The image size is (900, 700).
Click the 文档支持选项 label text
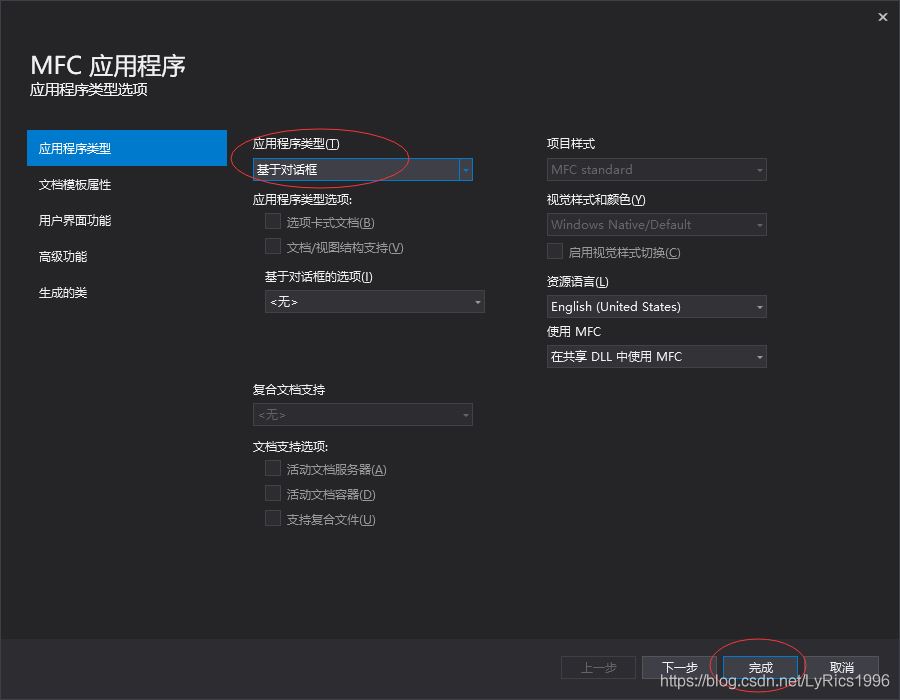[290, 446]
